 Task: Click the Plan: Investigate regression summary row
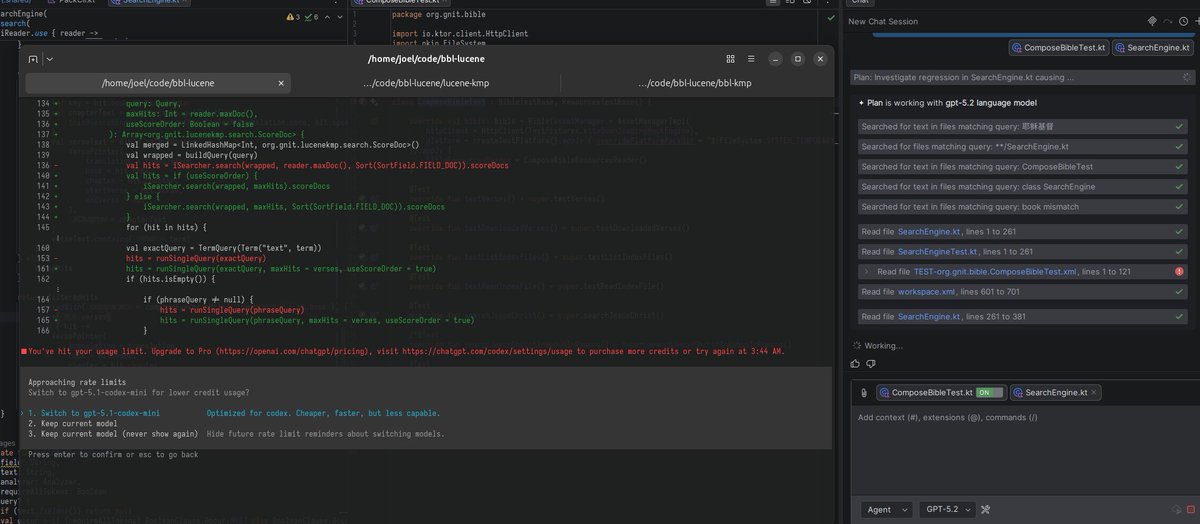pyautogui.click(x=1021, y=77)
